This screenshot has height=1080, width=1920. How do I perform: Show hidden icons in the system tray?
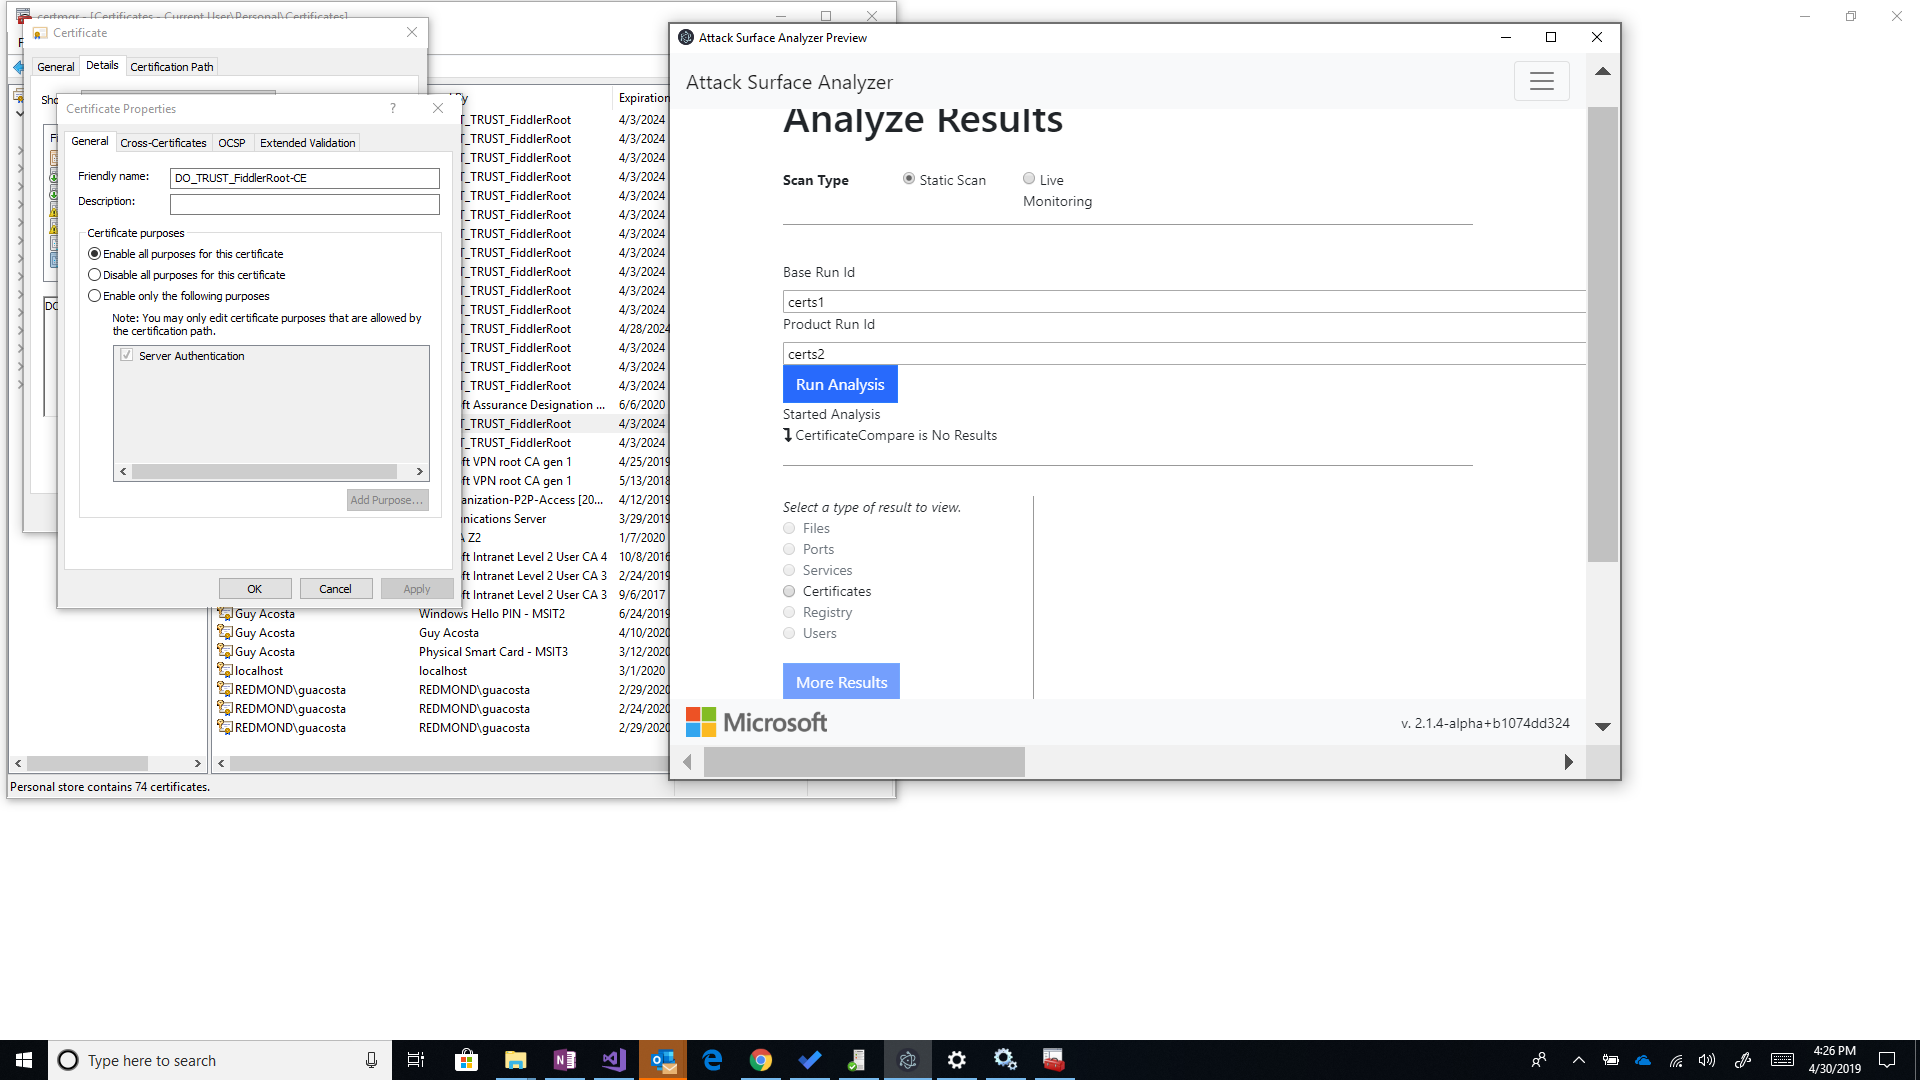click(x=1579, y=1060)
